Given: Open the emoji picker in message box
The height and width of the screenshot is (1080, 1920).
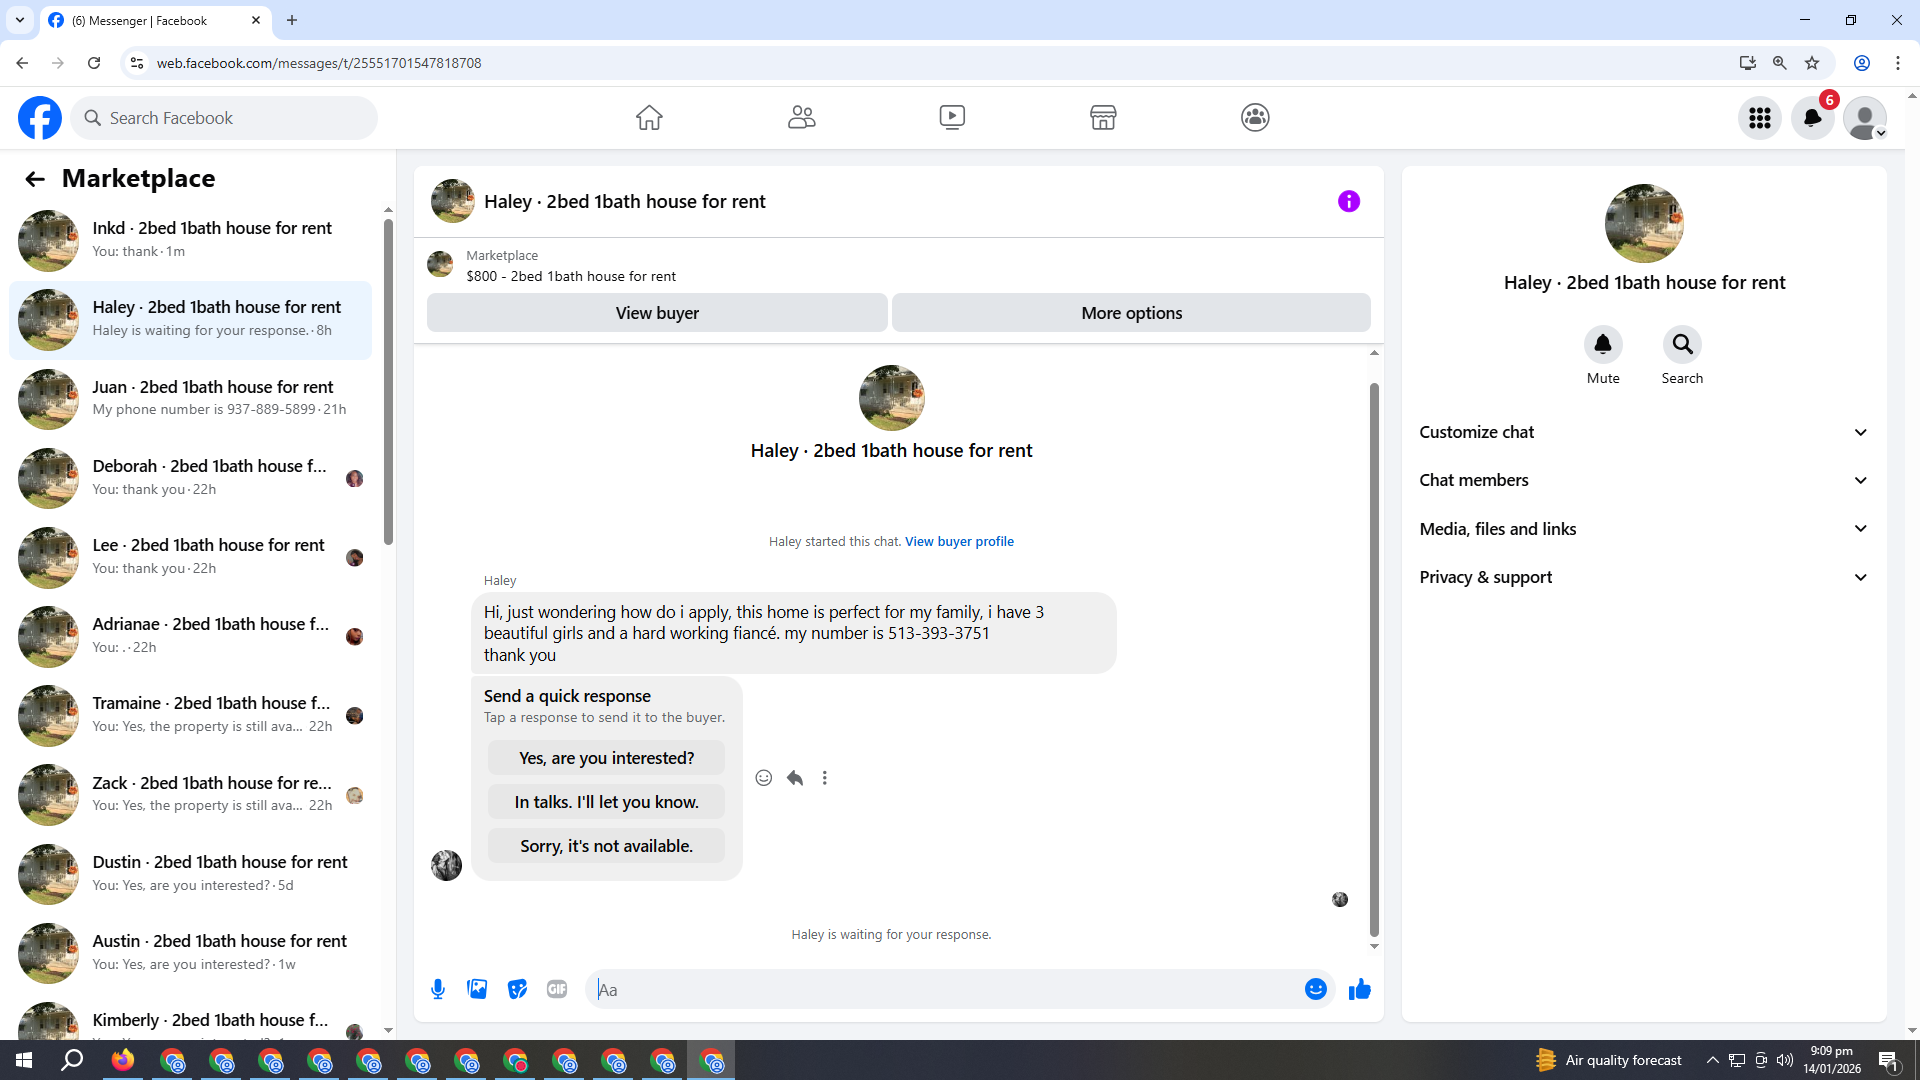Looking at the screenshot, I should pos(1315,989).
